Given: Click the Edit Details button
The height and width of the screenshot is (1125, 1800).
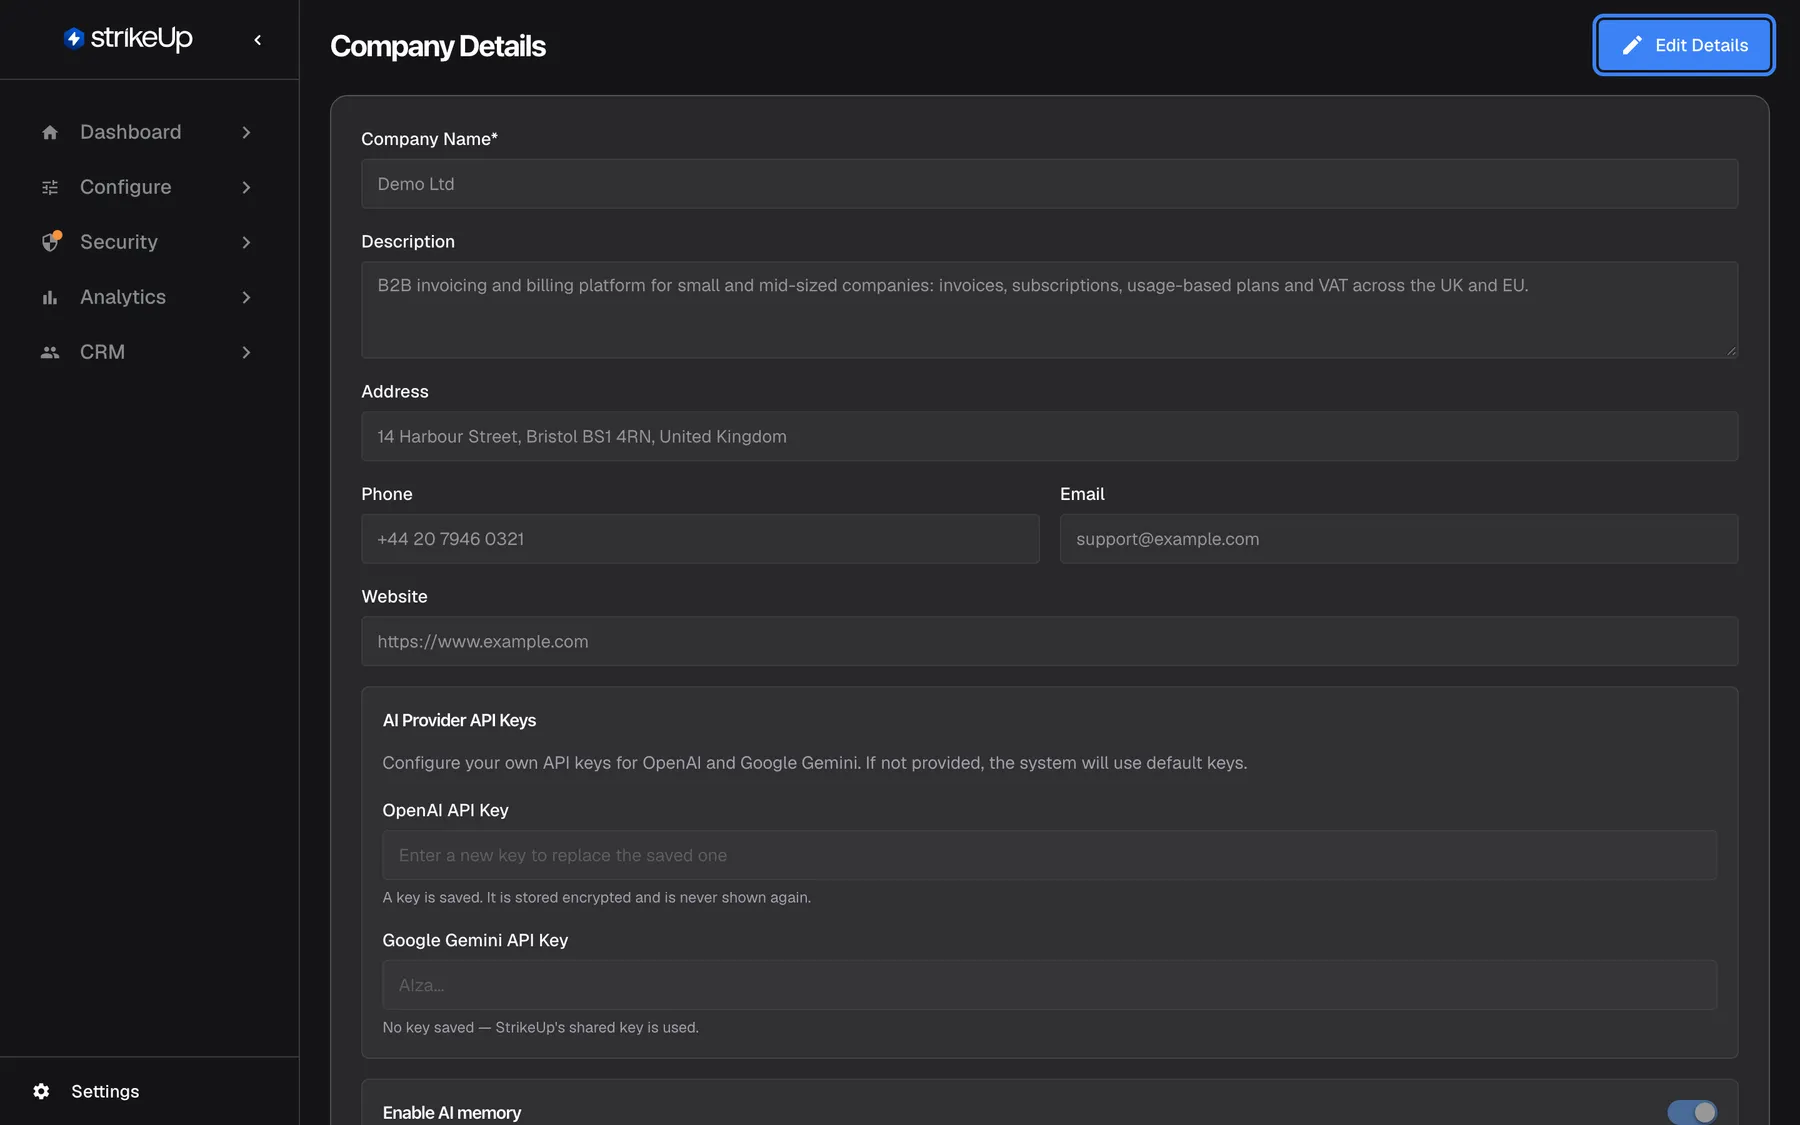Looking at the screenshot, I should pyautogui.click(x=1684, y=45).
